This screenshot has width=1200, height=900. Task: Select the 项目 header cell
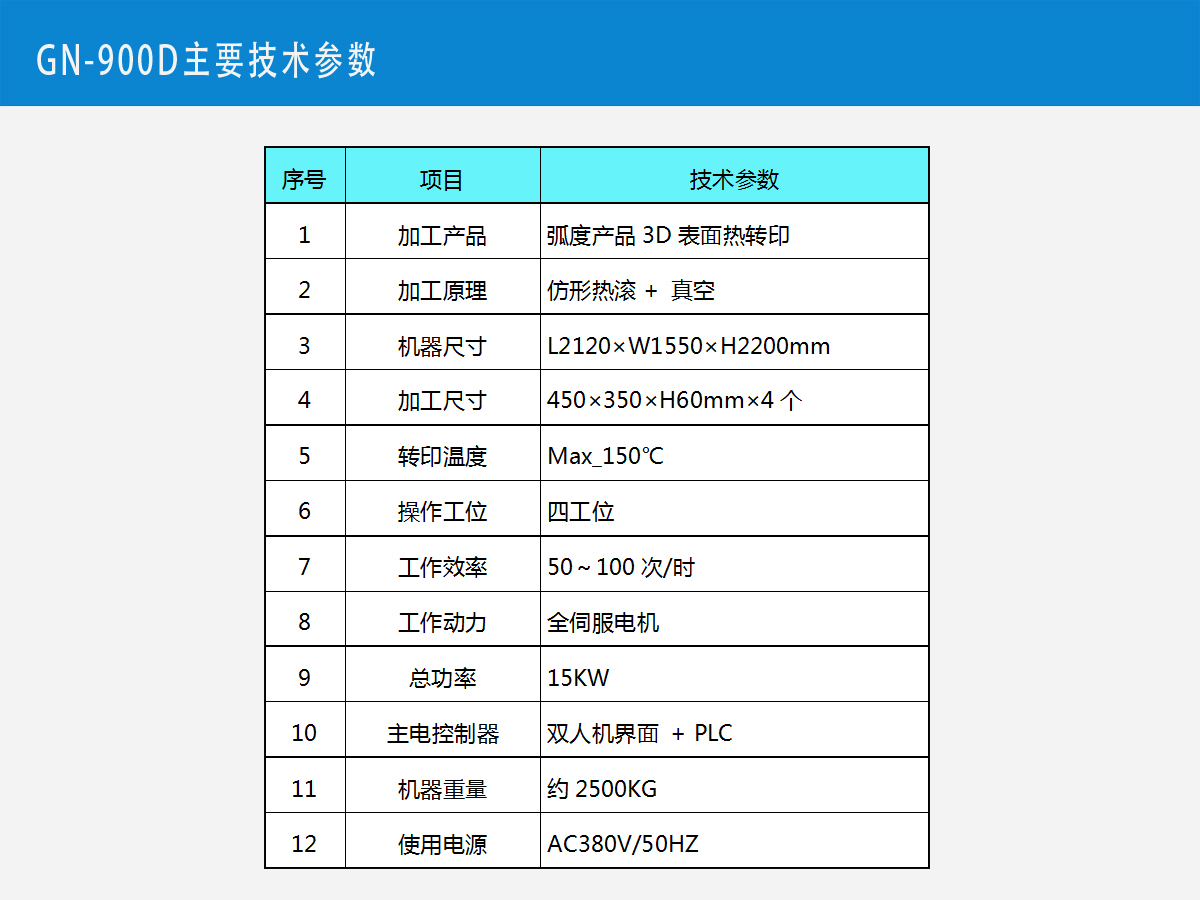(x=443, y=176)
